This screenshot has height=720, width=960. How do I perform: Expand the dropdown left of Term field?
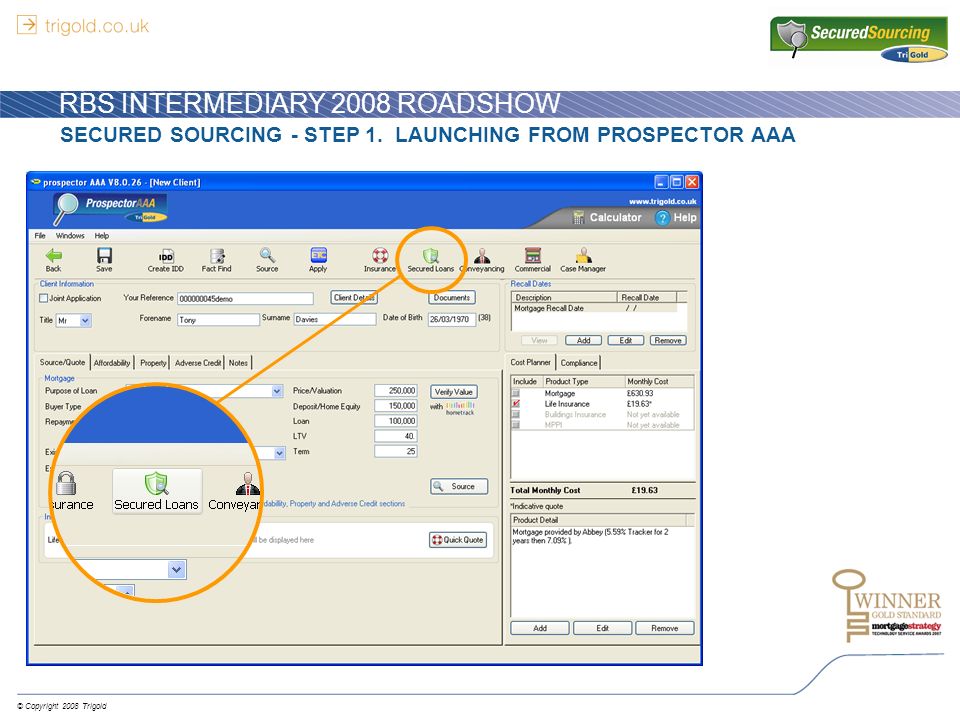(x=279, y=452)
